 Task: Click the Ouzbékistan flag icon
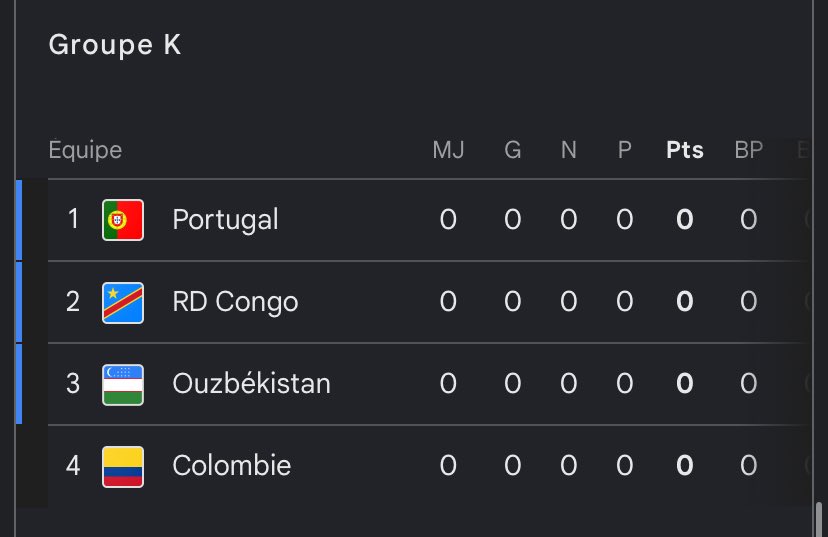[123, 384]
